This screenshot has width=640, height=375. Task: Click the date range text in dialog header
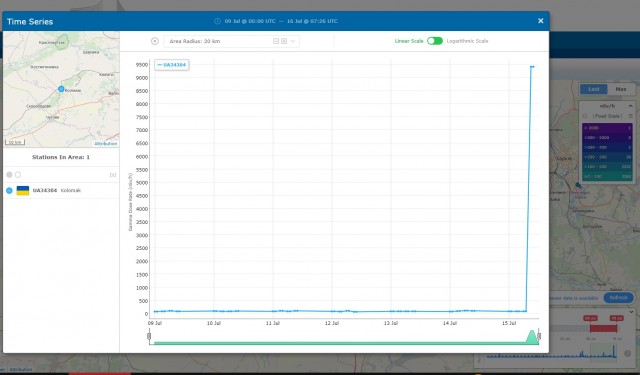(281, 21)
